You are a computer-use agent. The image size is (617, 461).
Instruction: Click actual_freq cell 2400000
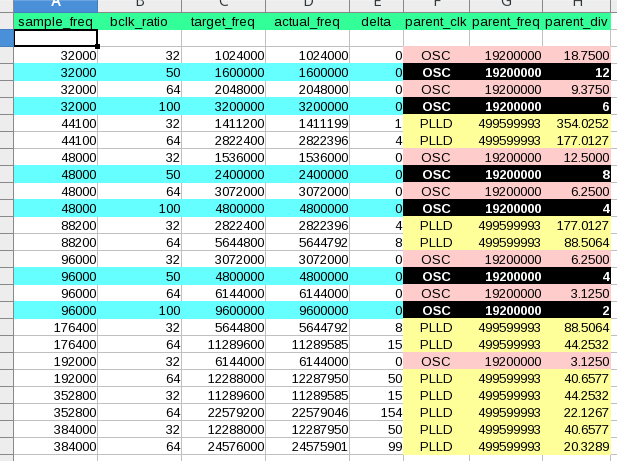coord(307,174)
